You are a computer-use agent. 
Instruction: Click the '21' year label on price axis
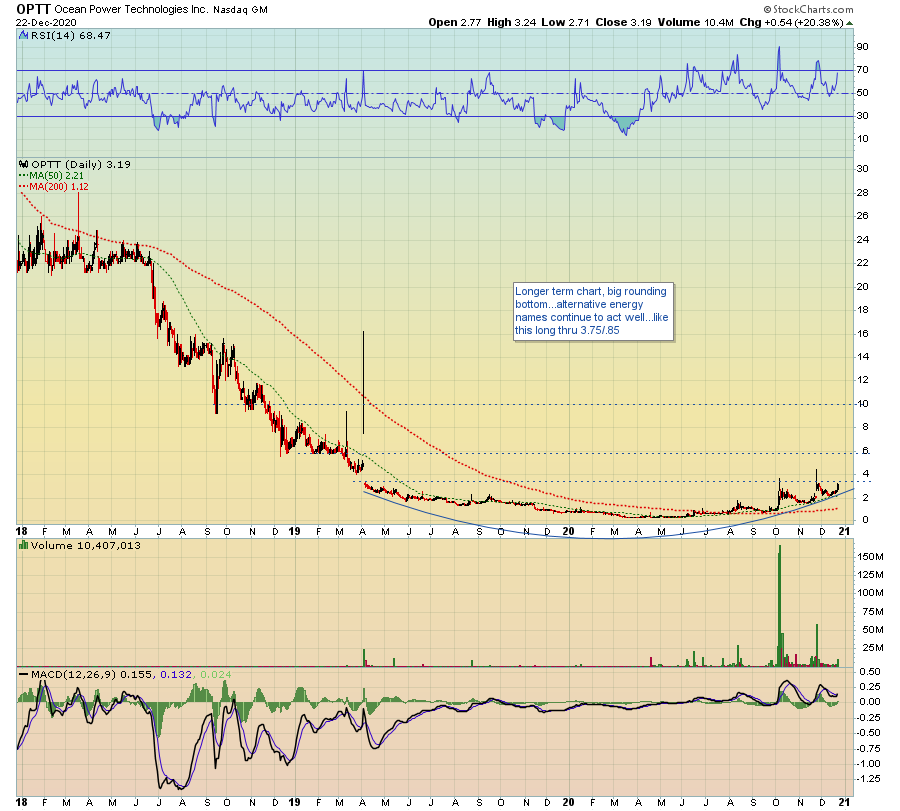(x=844, y=531)
